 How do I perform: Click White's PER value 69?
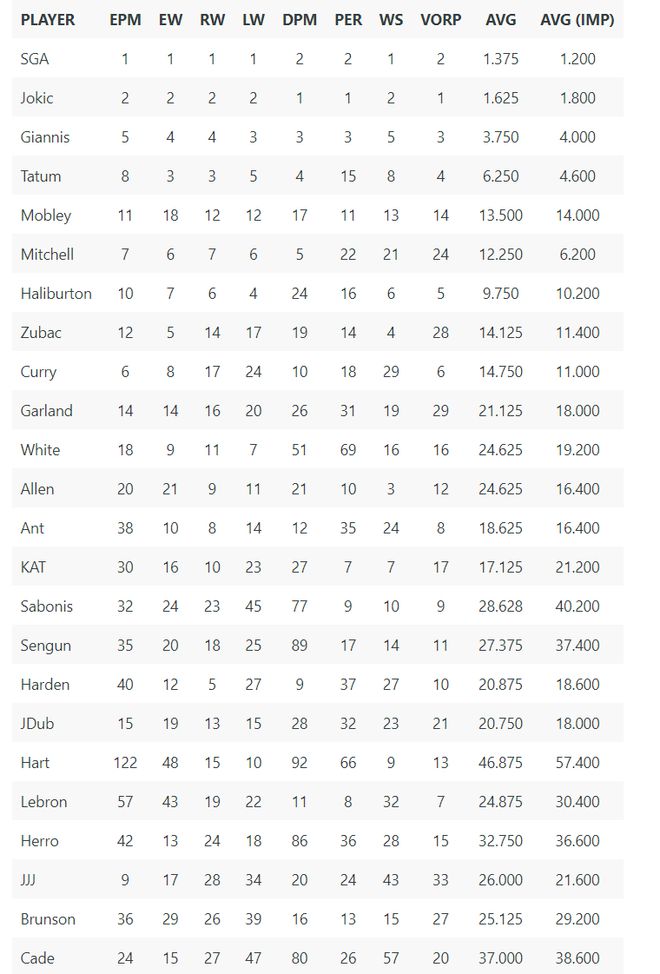(x=348, y=450)
